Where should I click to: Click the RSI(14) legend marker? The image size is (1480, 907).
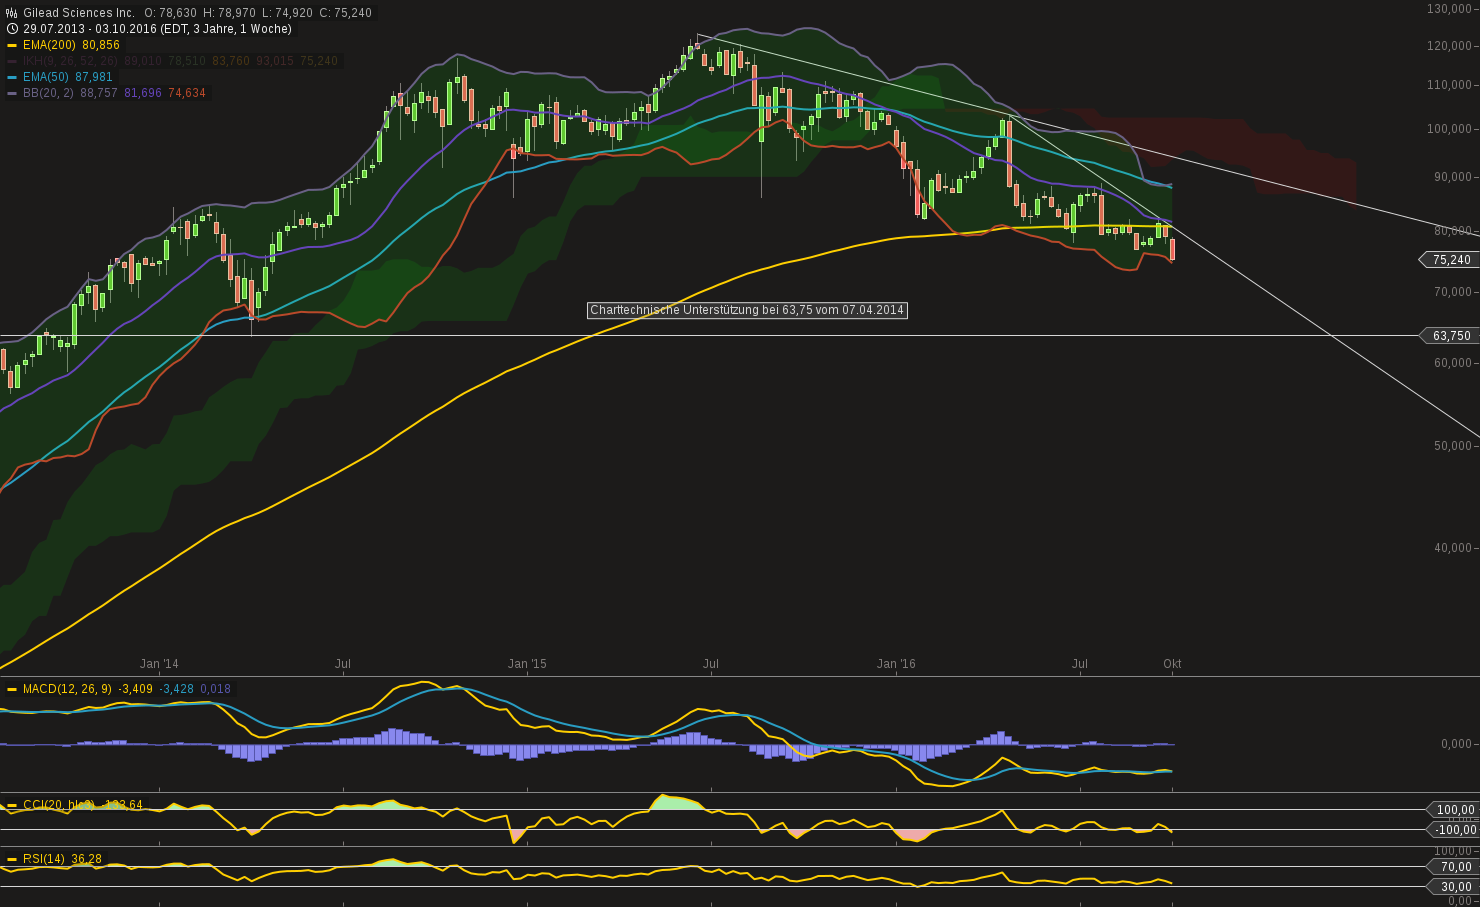pos(12,857)
